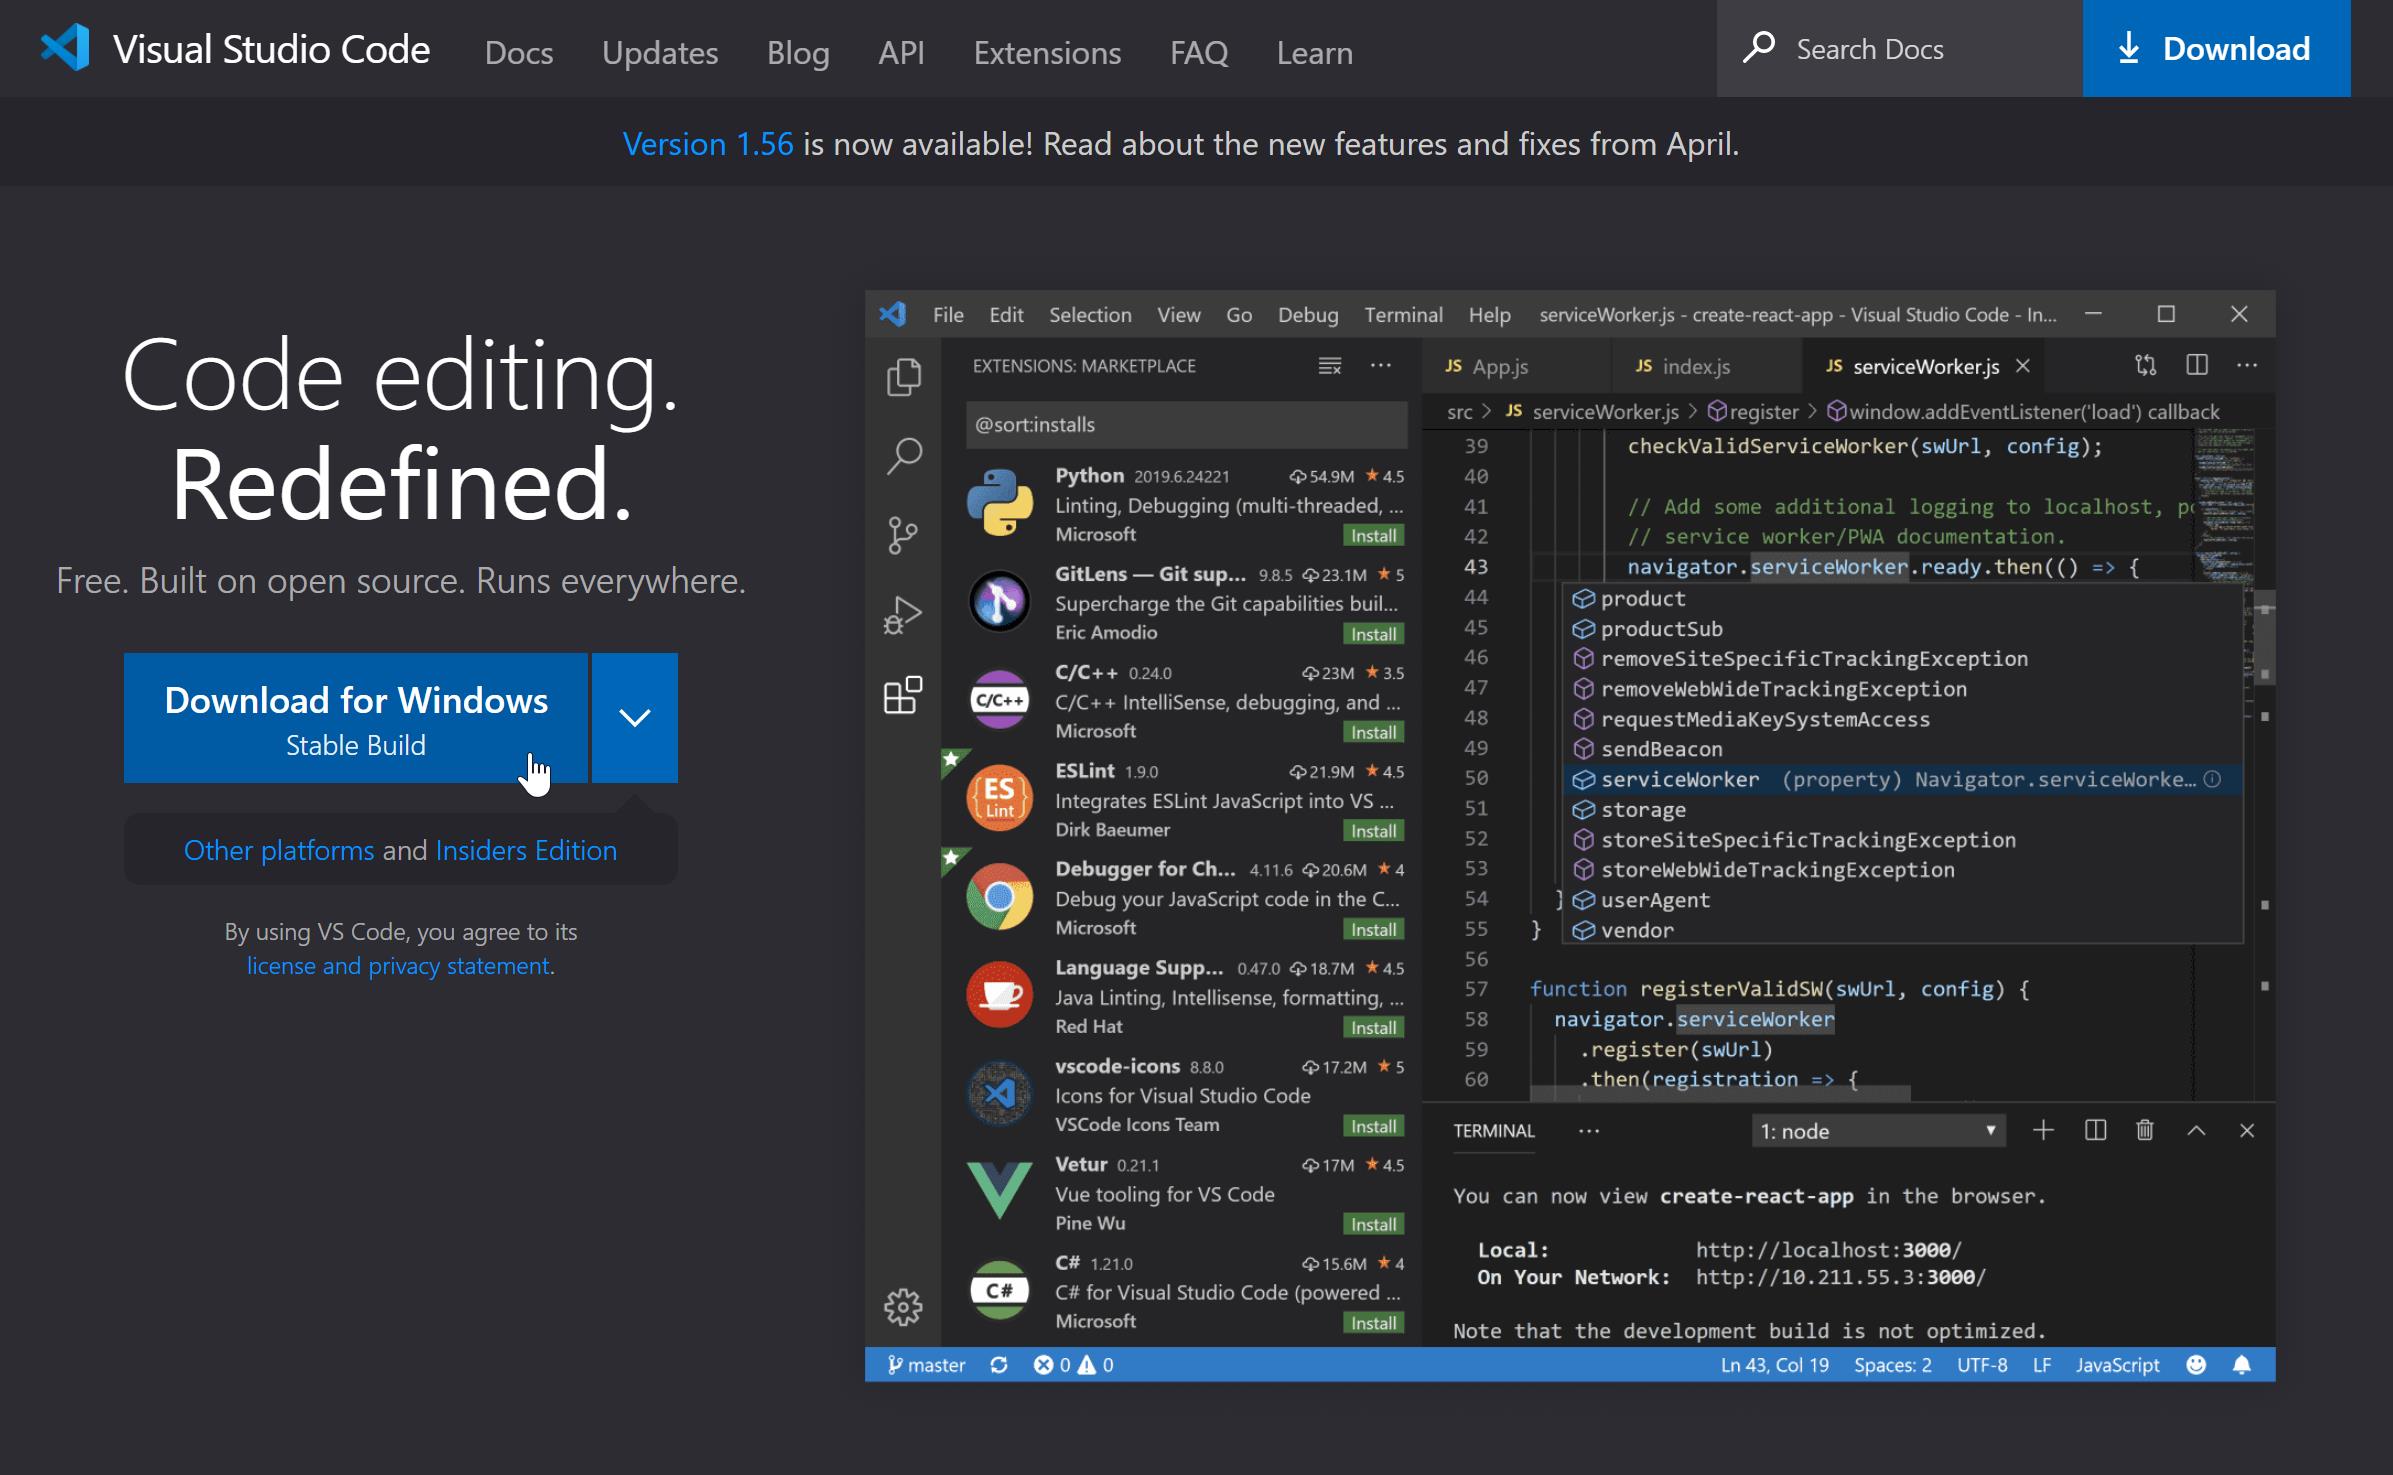Open the terminal panel ellipsis menu
2393x1475 pixels.
point(1588,1131)
